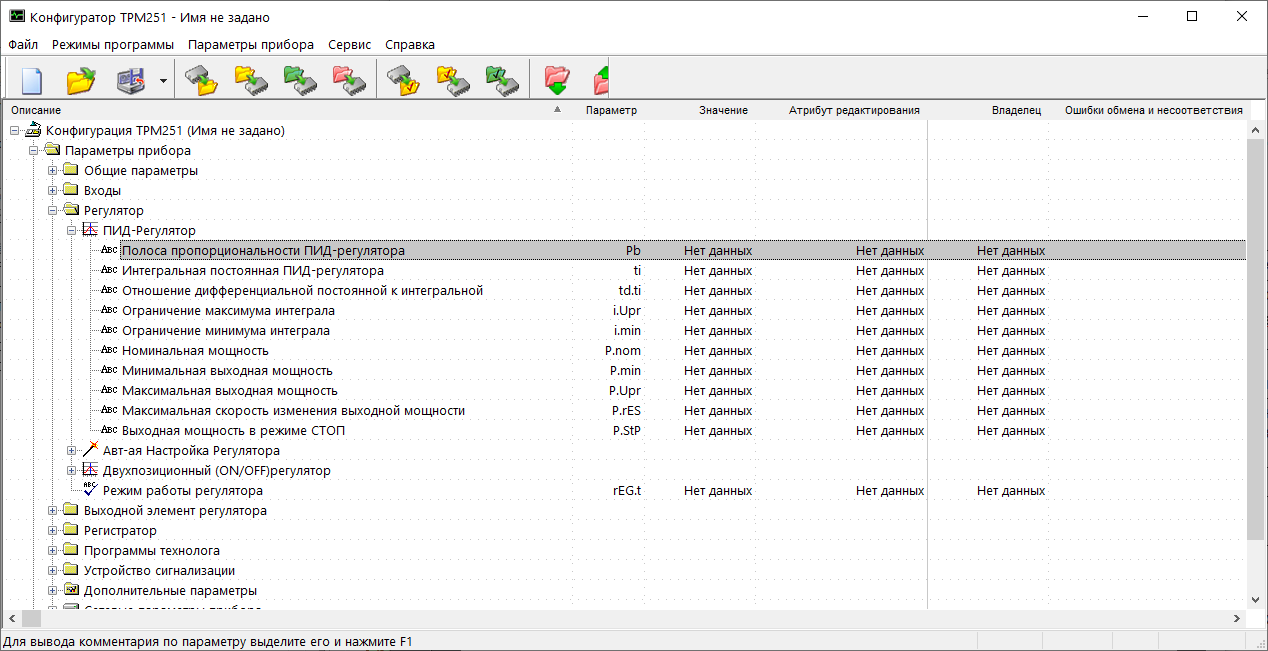Click the checkmark icon beside Режим работы регулятора
Image resolution: width=1268 pixels, height=651 pixels.
(89, 490)
